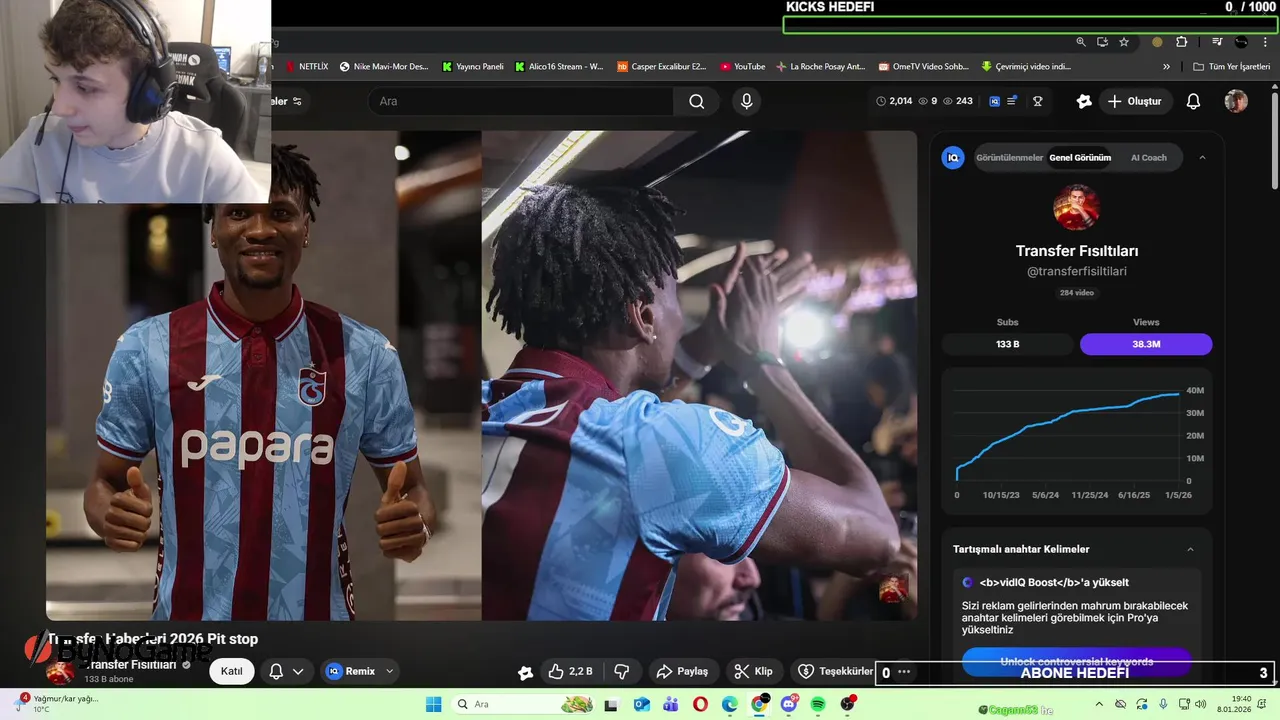The image size is (1280, 720).
Task: Expand the Remix dropdown chevron
Action: tap(390, 671)
